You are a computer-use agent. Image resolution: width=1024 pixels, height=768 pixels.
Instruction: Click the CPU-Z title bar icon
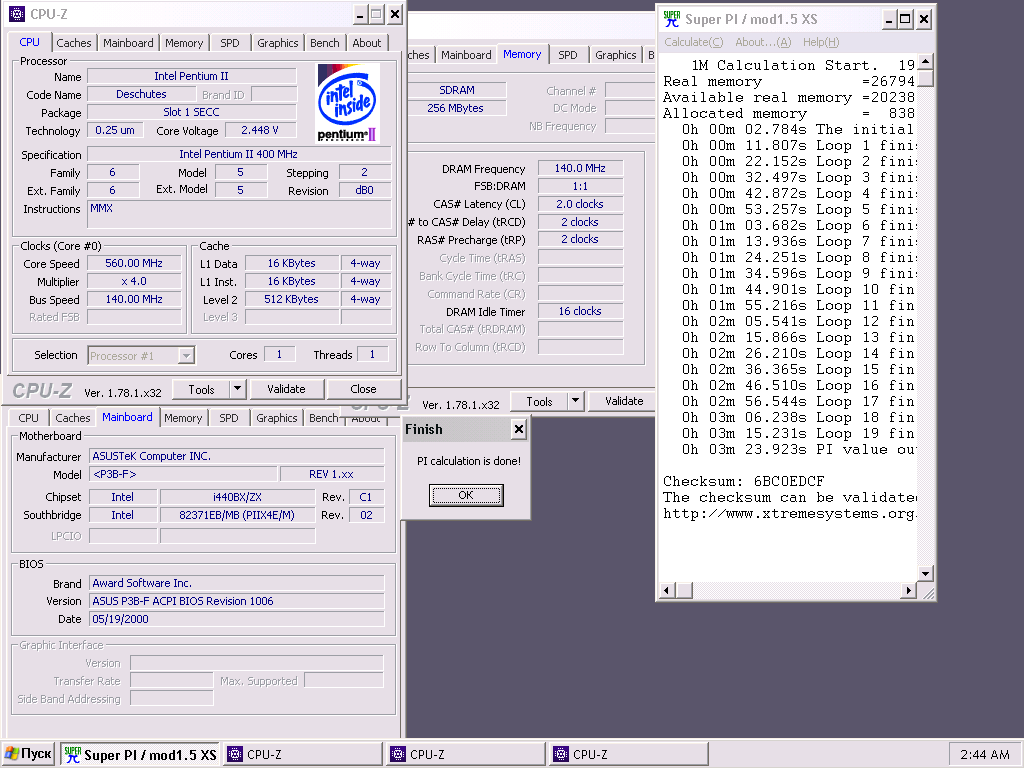[x=17, y=14]
